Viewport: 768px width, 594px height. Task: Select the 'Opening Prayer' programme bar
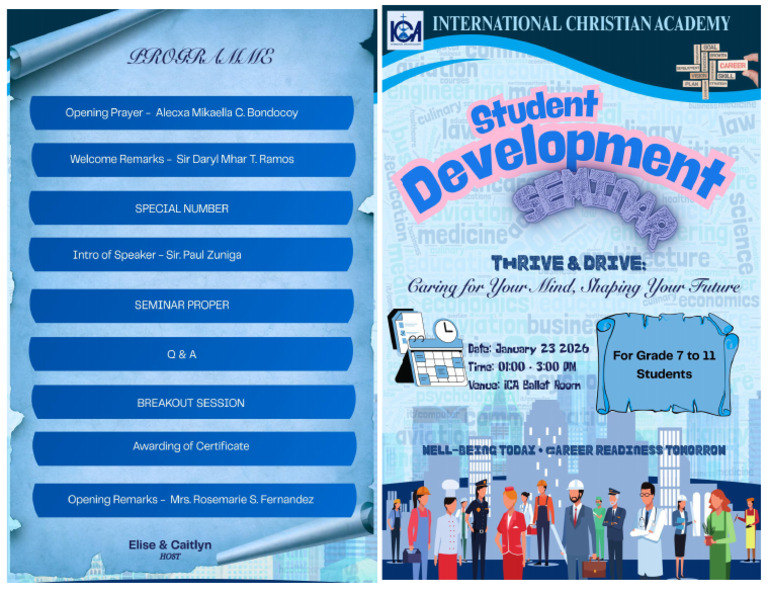click(192, 113)
